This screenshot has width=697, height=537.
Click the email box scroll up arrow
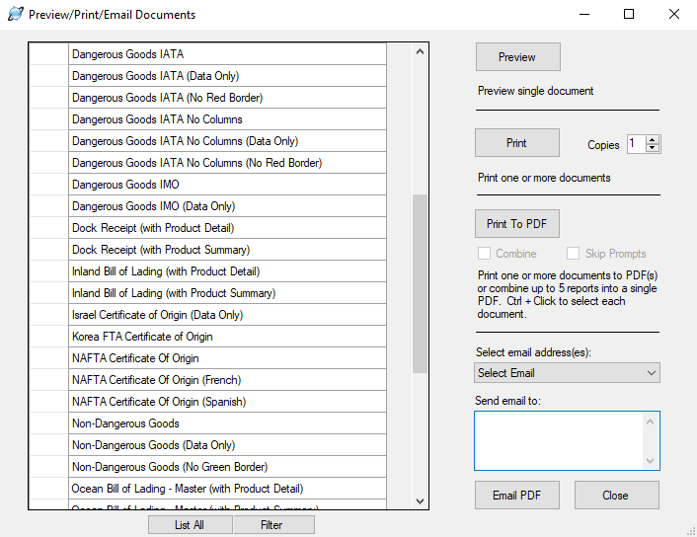pos(650,421)
